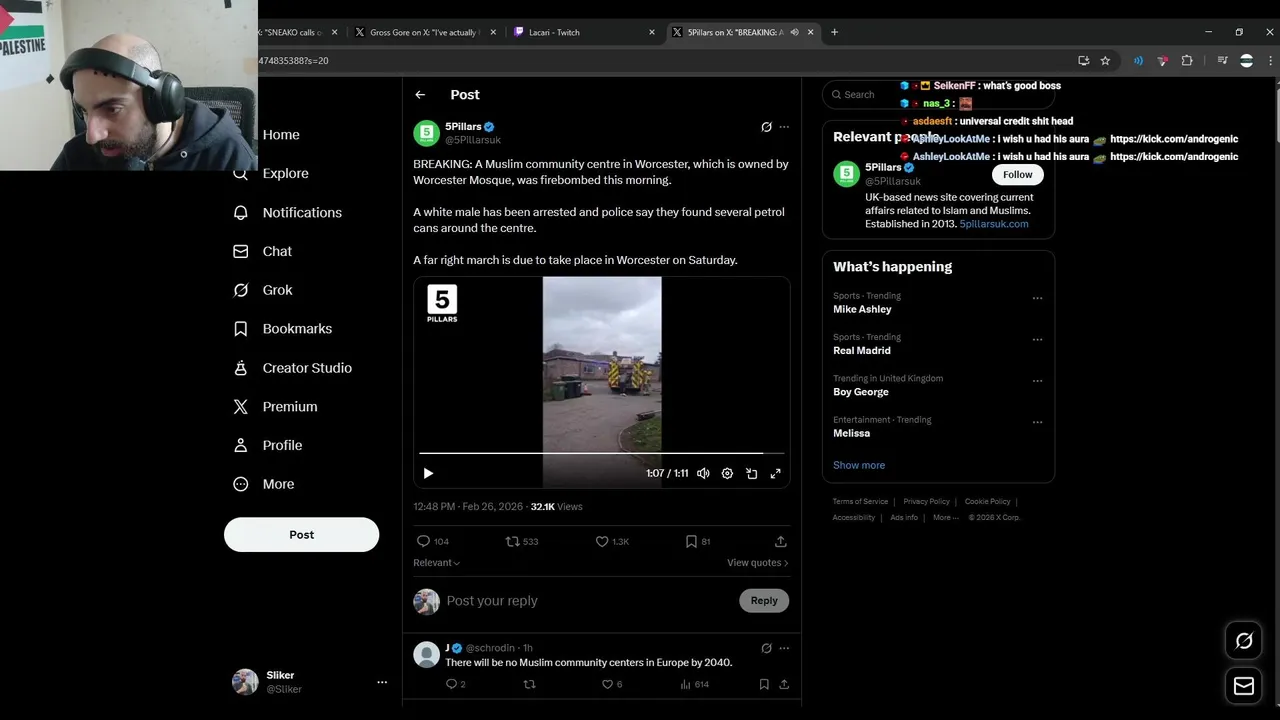Play the 5Pillars video

click(428, 473)
